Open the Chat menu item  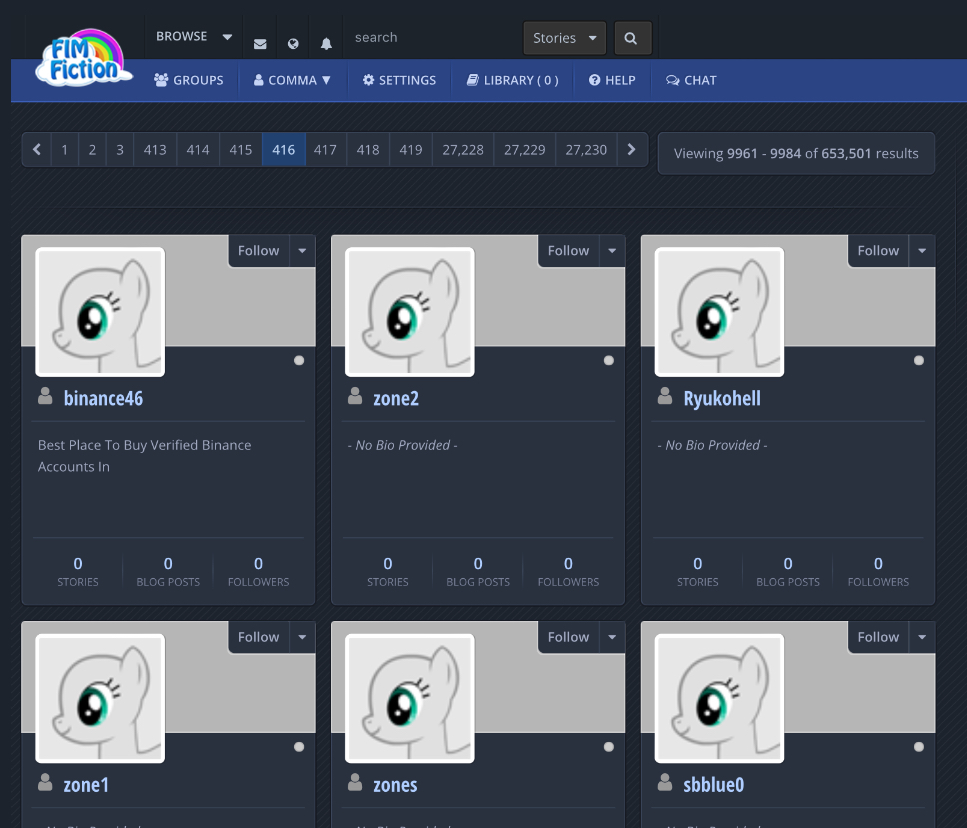tap(691, 80)
